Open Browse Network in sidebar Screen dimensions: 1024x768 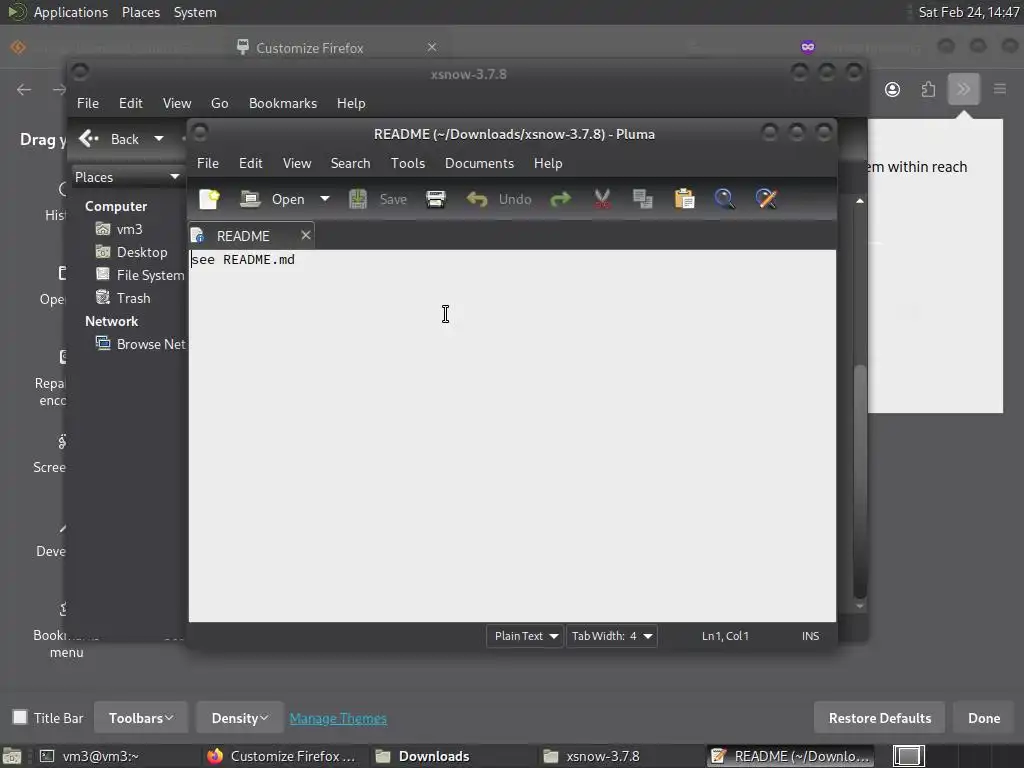click(x=140, y=344)
